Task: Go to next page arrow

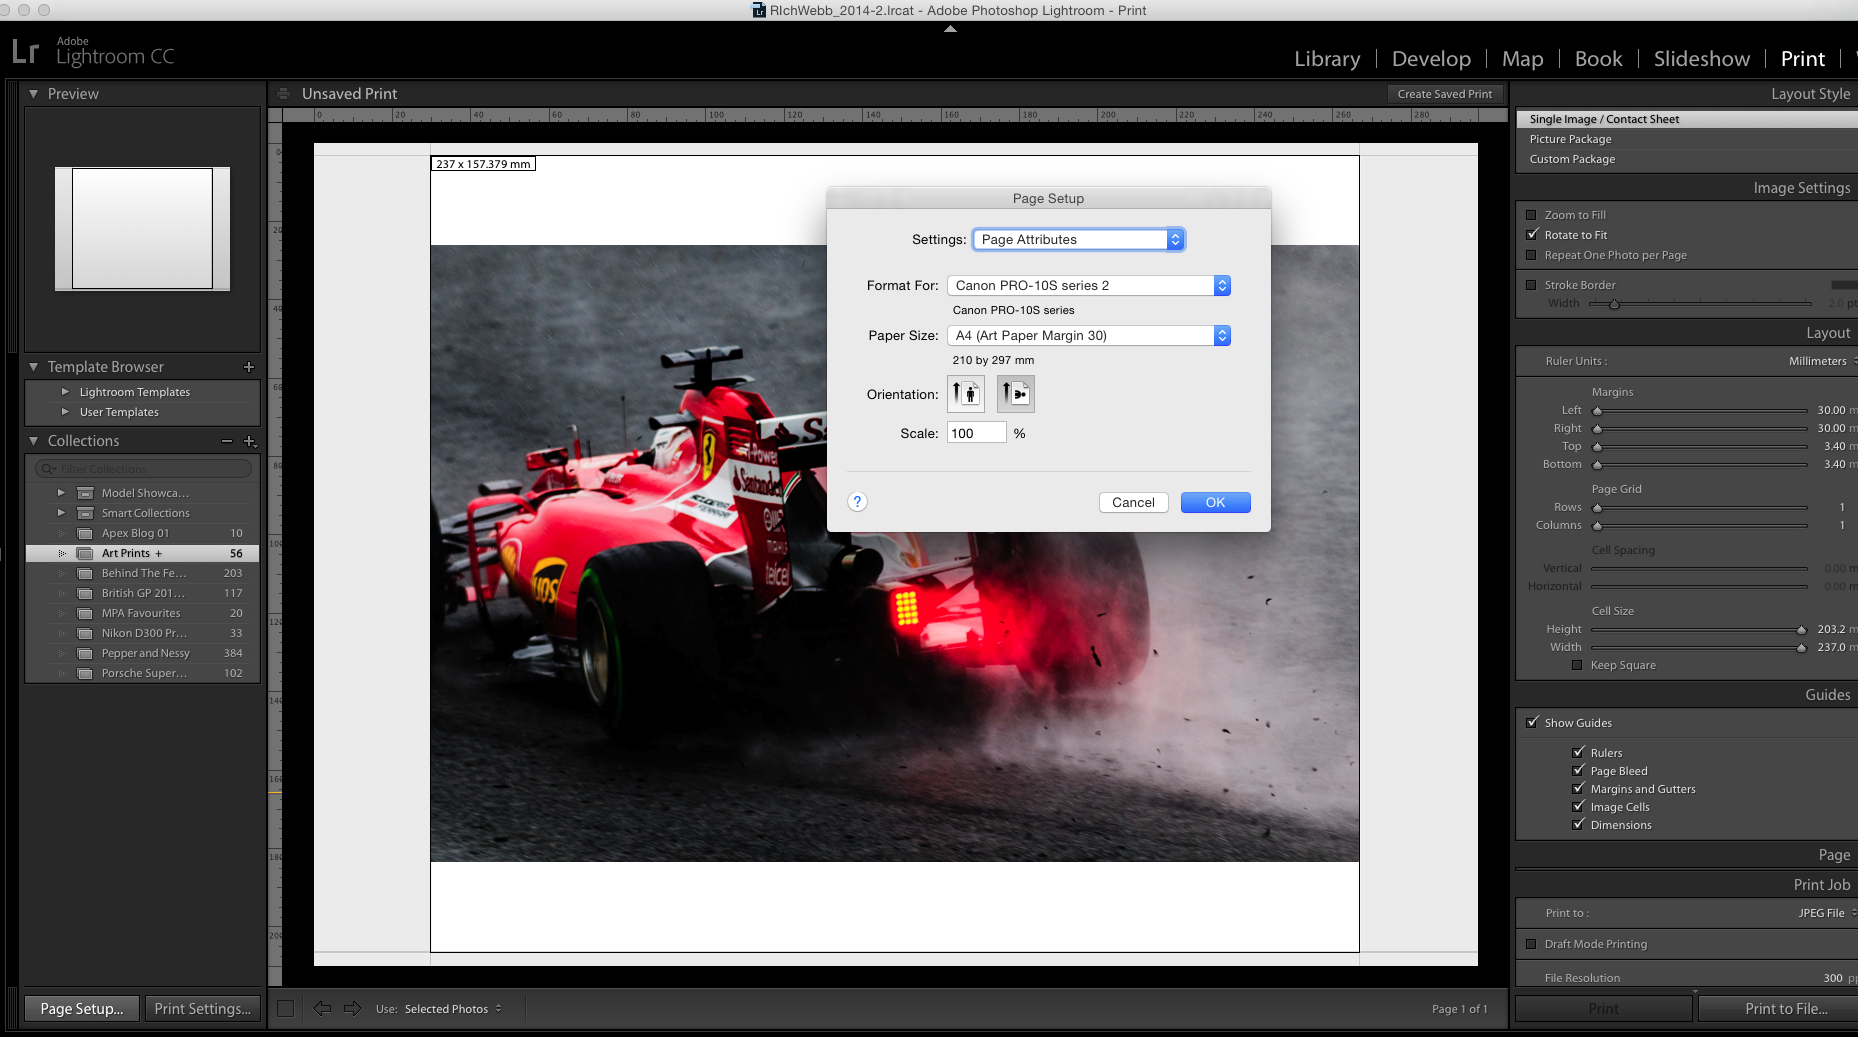Action: click(x=352, y=1009)
